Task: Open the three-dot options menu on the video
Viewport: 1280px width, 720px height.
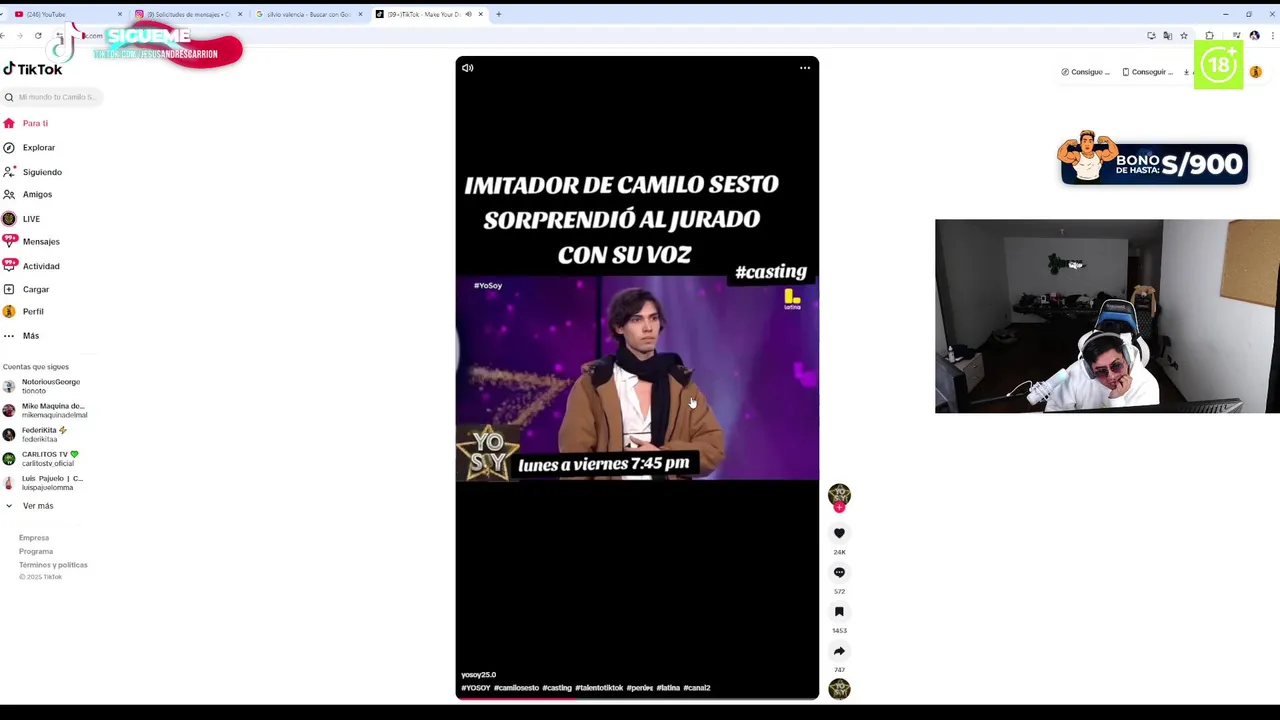Action: (x=805, y=68)
